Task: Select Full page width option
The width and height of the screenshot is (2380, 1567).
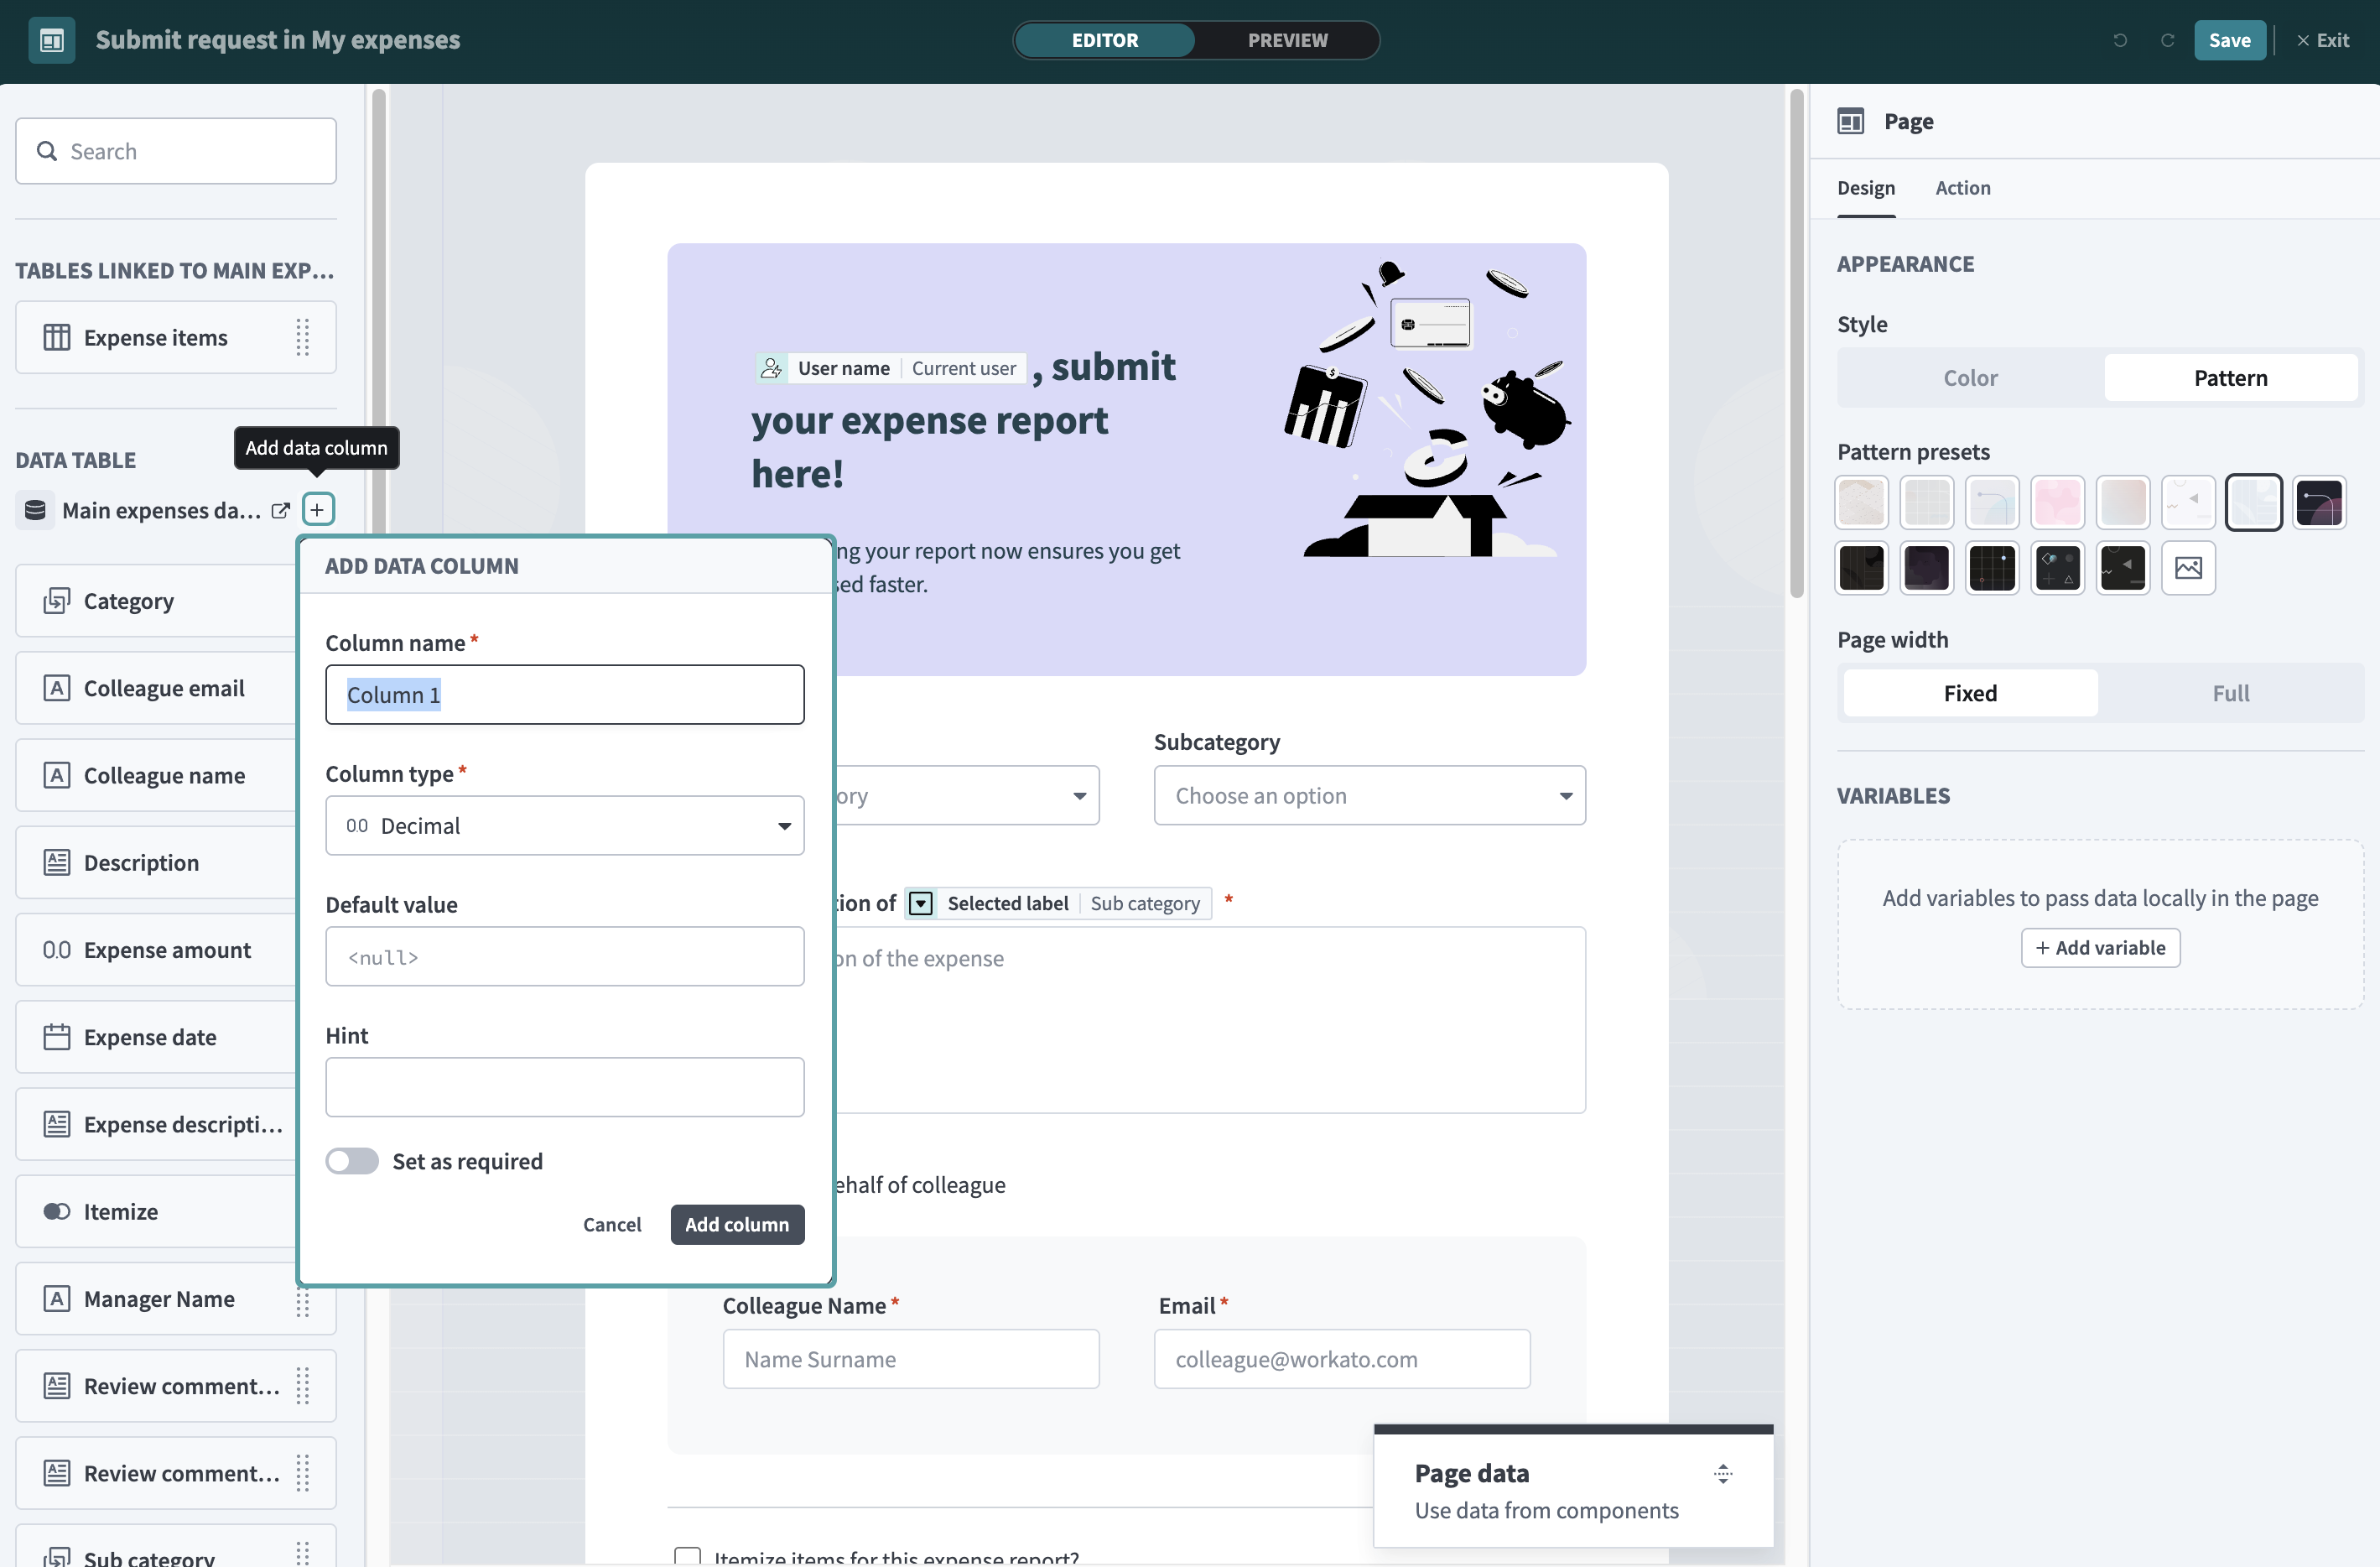Action: point(2229,693)
